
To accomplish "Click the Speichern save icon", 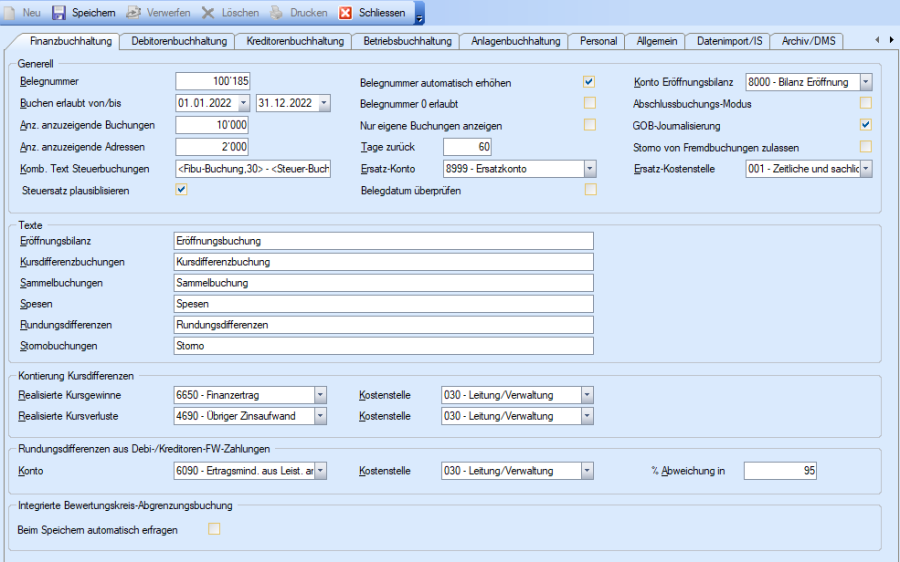I will tap(59, 12).
